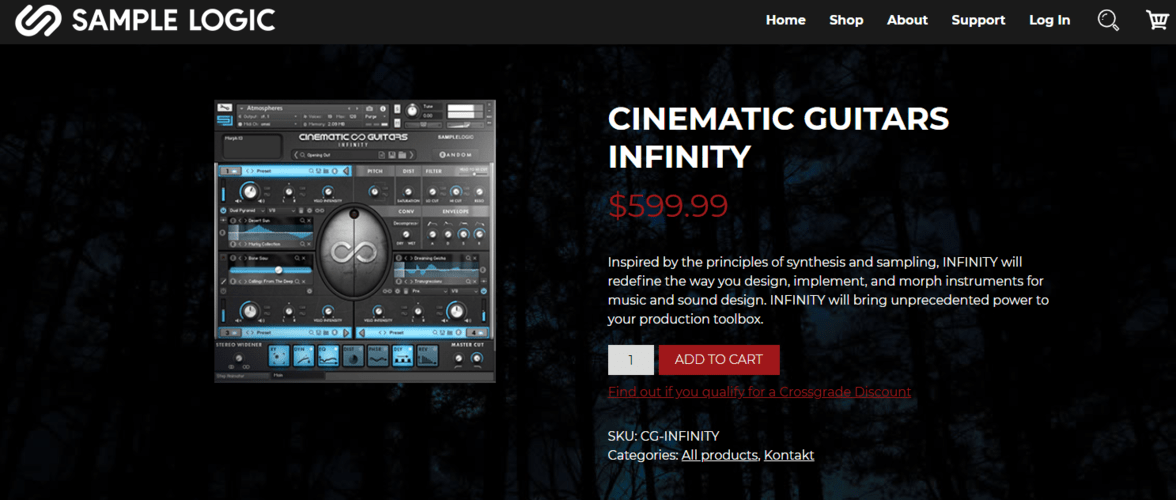Go to the Home menu item
Image resolution: width=1176 pixels, height=500 pixels.
pyautogui.click(x=785, y=20)
